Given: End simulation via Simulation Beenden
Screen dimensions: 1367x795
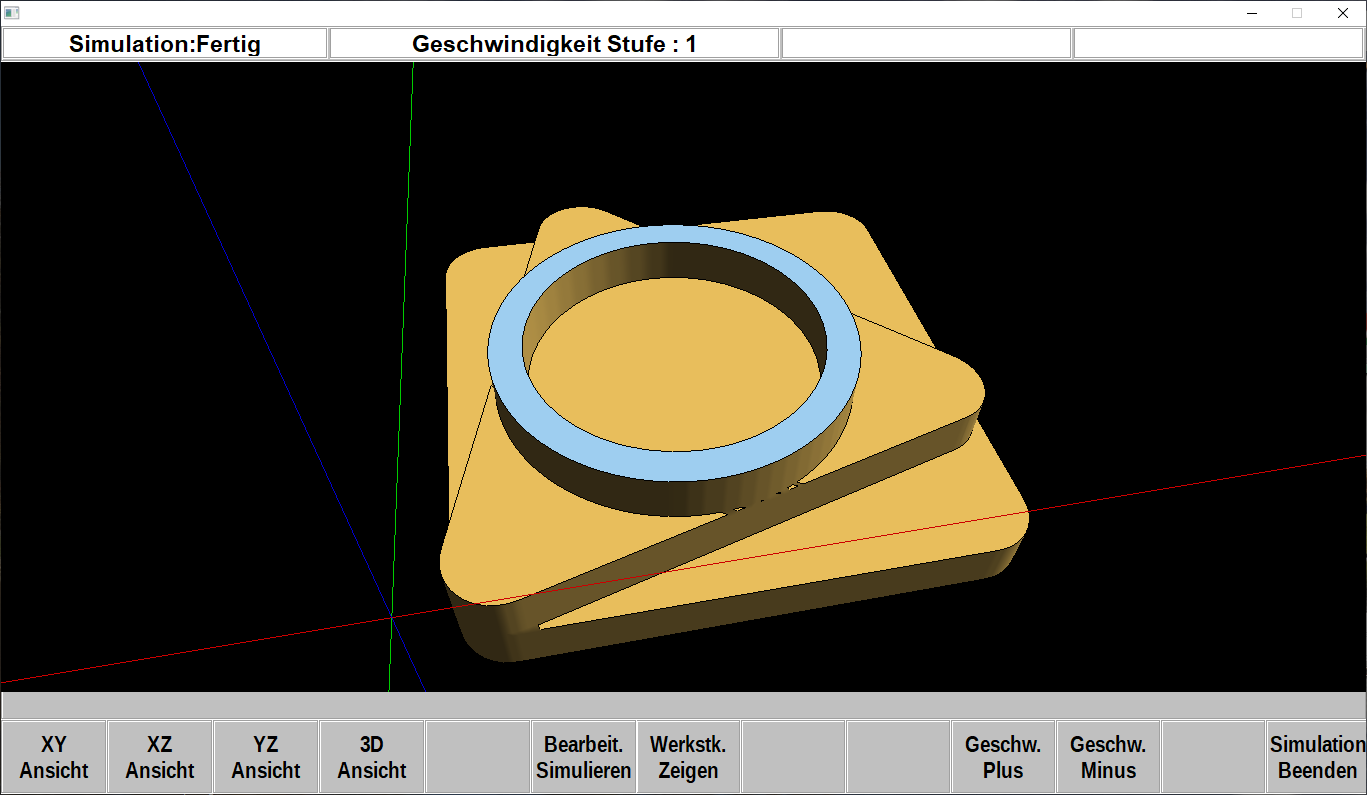Looking at the screenshot, I should coord(1316,757).
